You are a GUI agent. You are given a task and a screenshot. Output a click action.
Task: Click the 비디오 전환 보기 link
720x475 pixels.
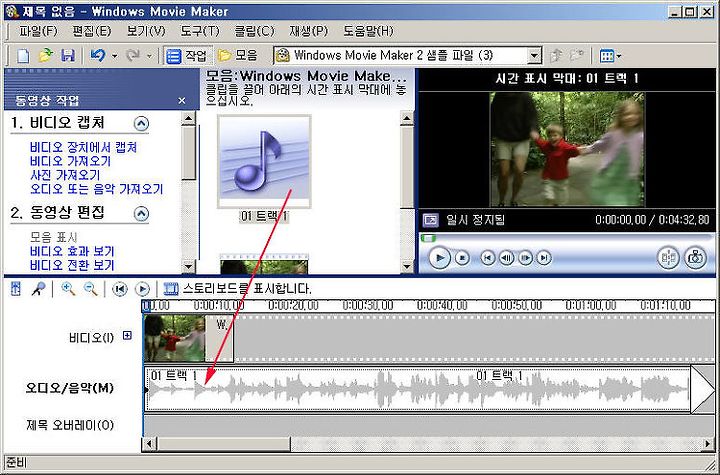coord(72,265)
